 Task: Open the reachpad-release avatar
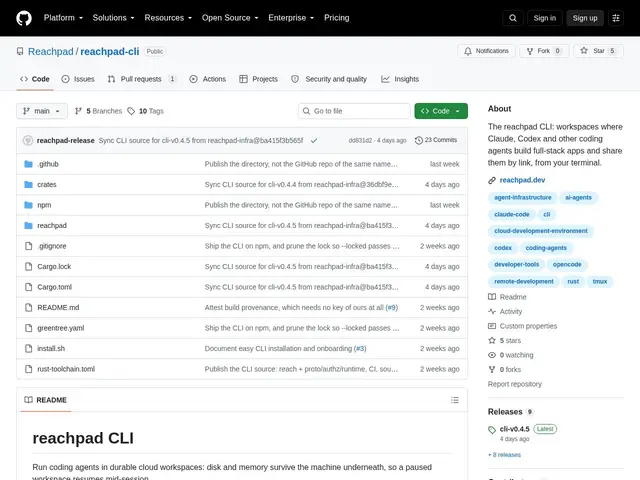[28, 140]
